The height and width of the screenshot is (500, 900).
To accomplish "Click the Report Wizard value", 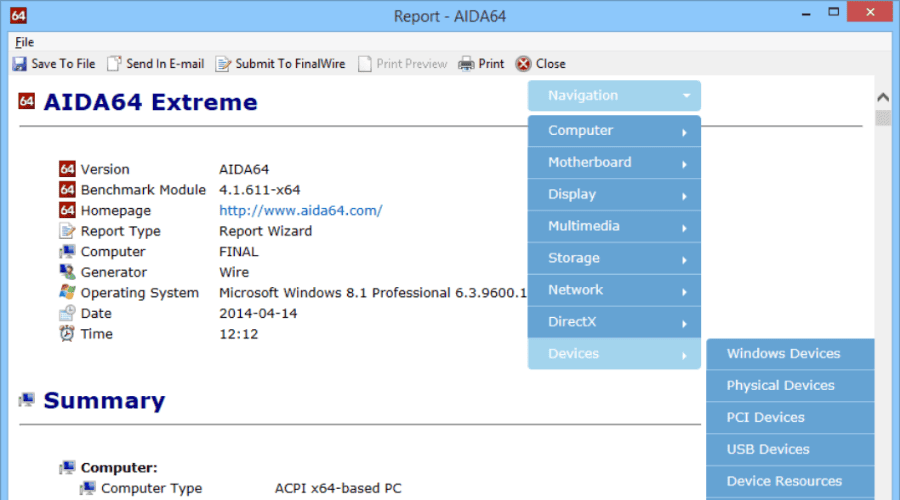I will [x=266, y=231].
